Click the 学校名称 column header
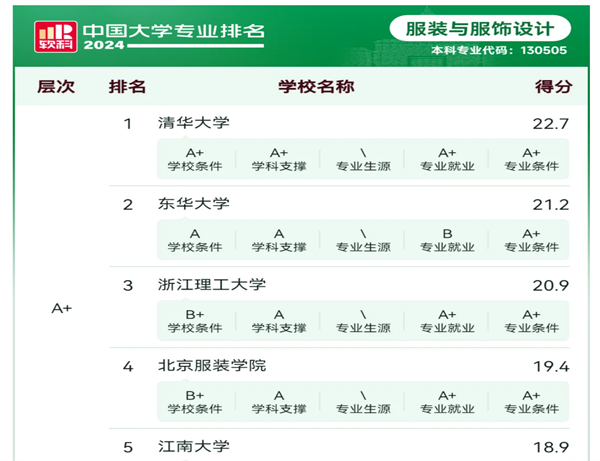The image size is (600, 461). (x=316, y=86)
